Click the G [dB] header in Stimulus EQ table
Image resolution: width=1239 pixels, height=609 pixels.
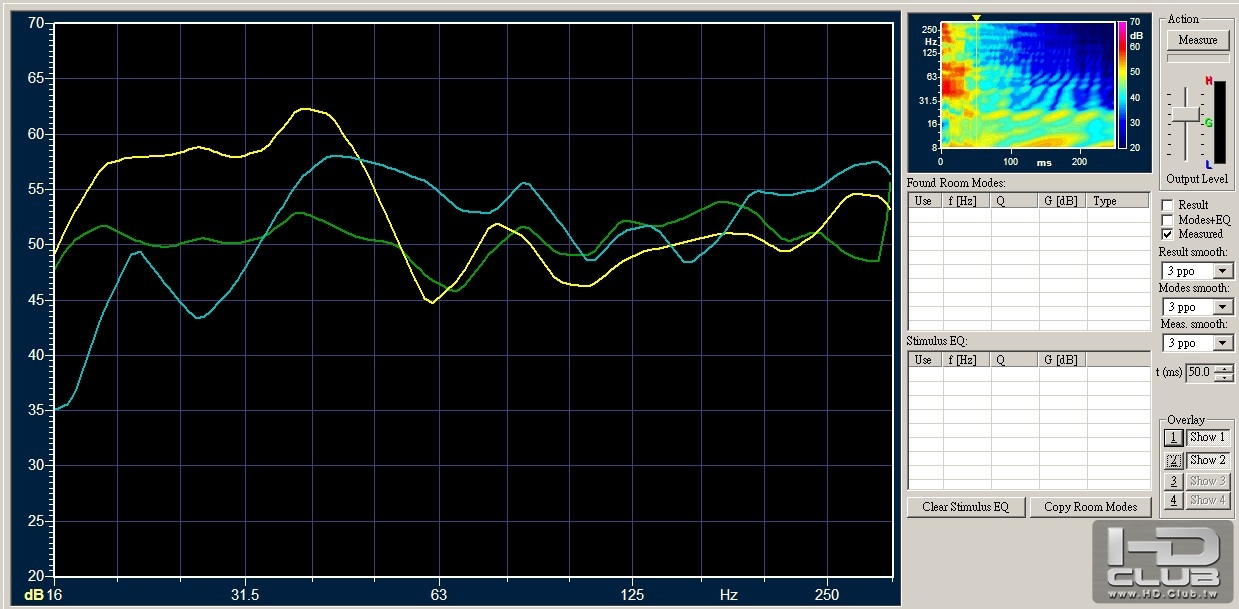point(1062,360)
